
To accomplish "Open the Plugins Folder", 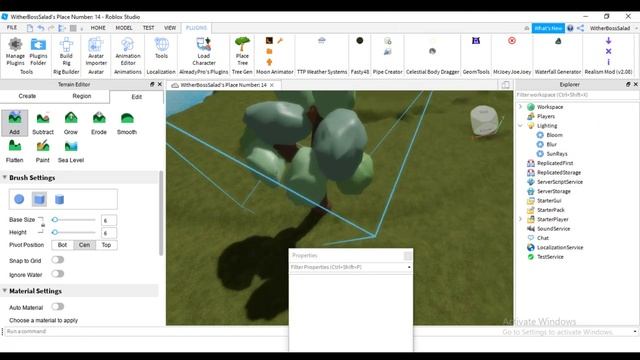I will 38,51.
